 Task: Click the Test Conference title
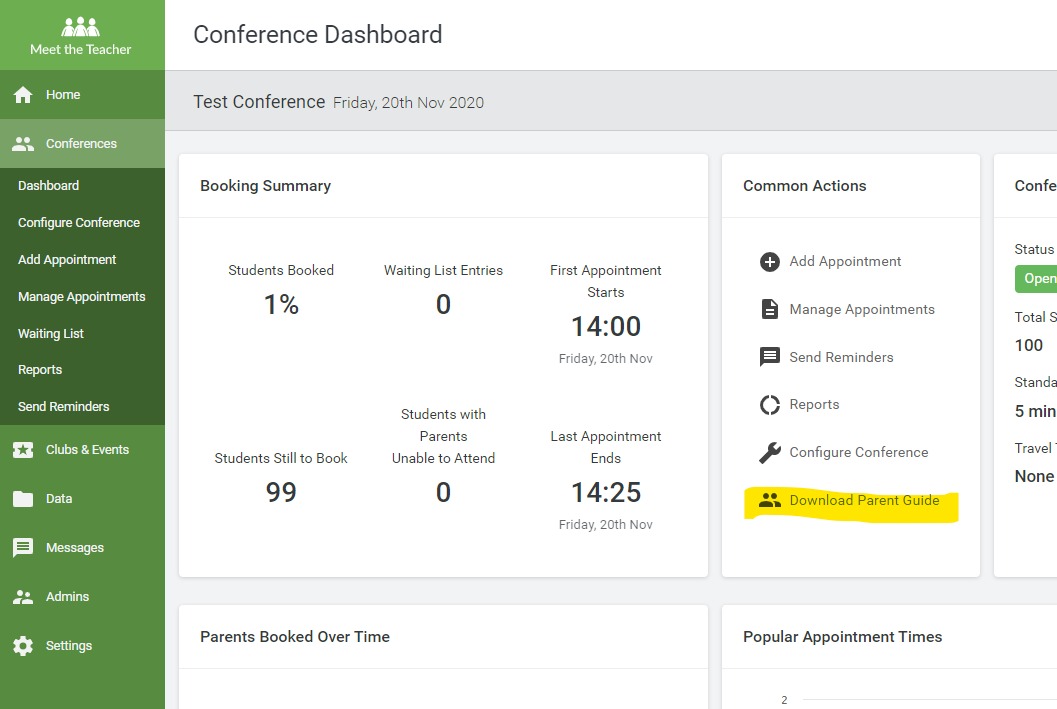[x=259, y=102]
